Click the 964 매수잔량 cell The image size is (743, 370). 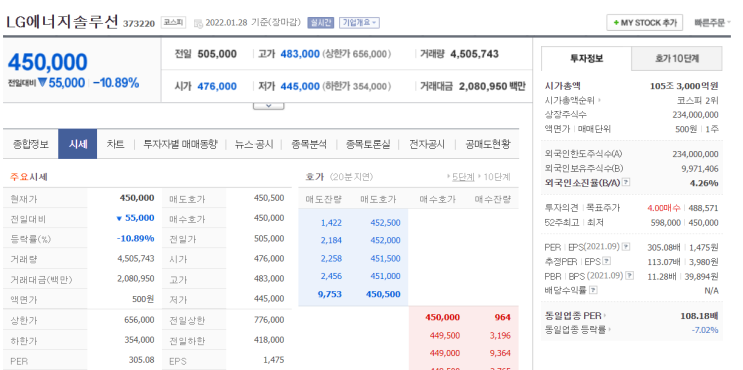[503, 317]
